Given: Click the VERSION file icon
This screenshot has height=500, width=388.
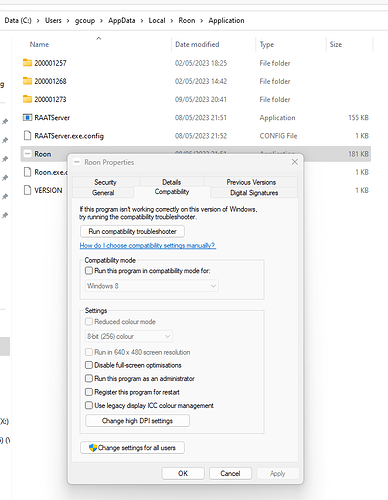Looking at the screenshot, I should [27, 190].
